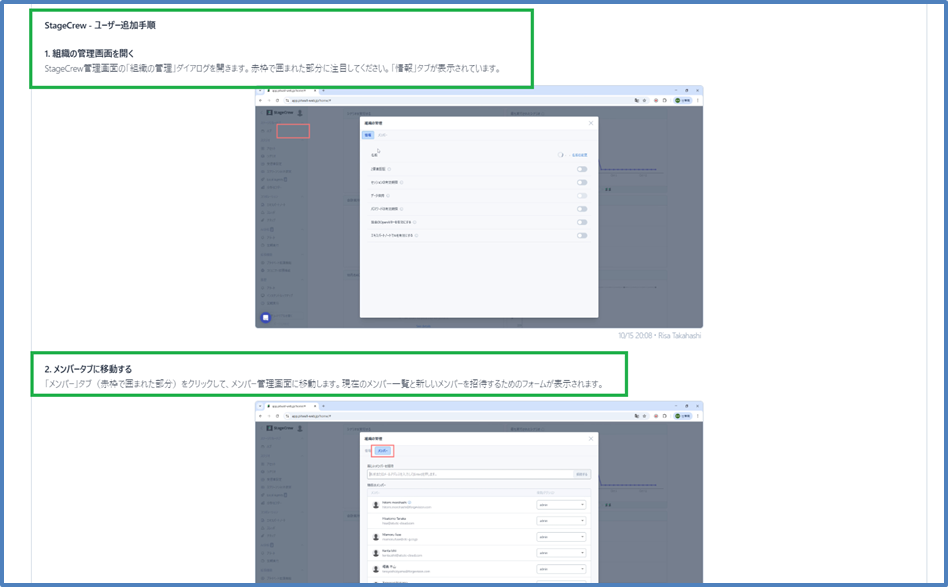
Task: Click caption '10/15 20:08 · Risa Takahashi'
Action: coord(660,336)
